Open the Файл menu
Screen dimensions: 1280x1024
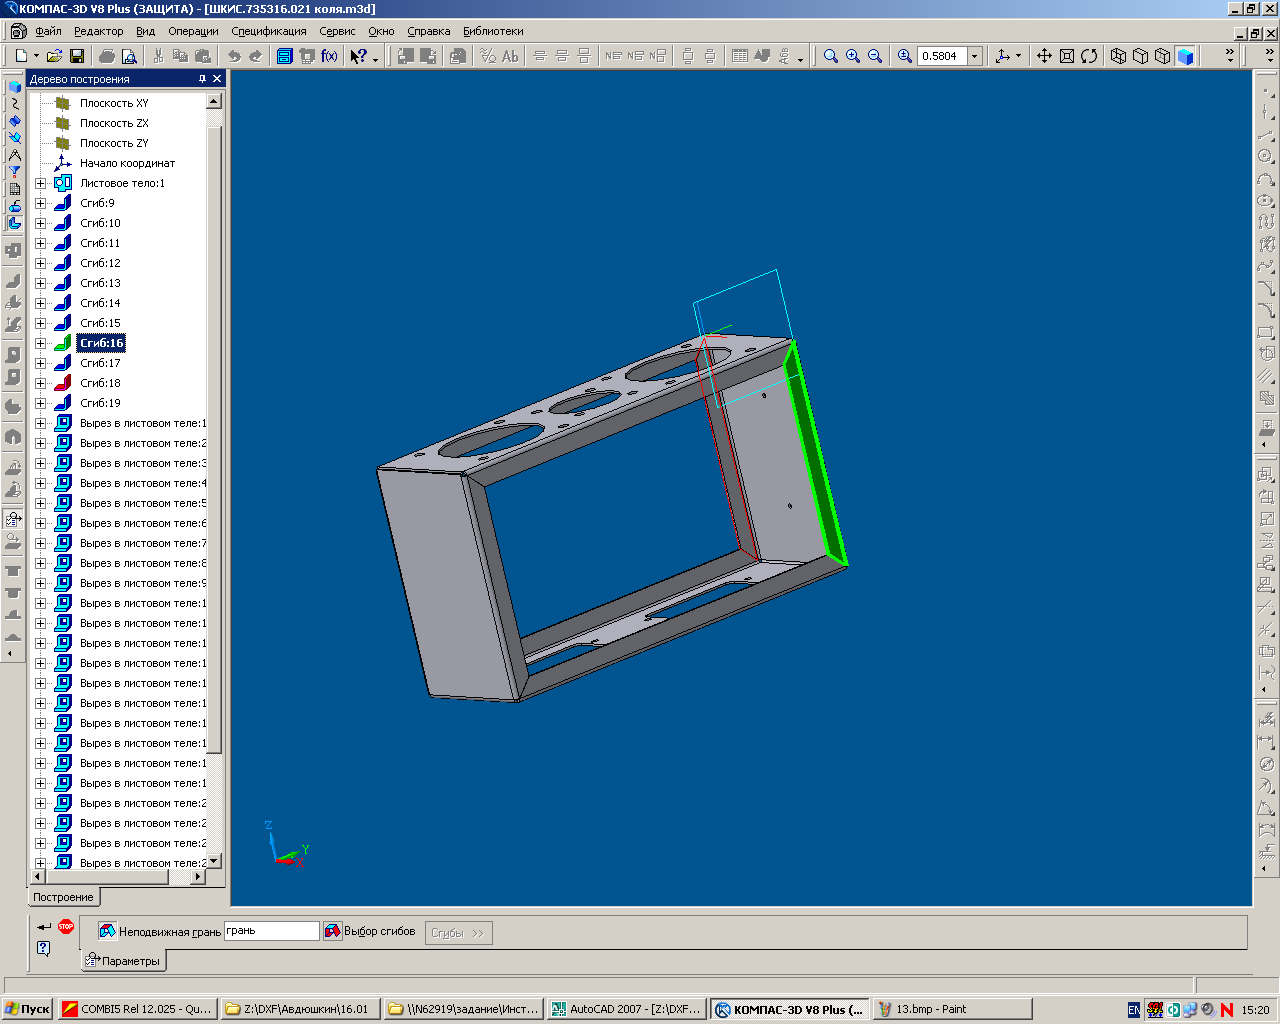click(48, 31)
